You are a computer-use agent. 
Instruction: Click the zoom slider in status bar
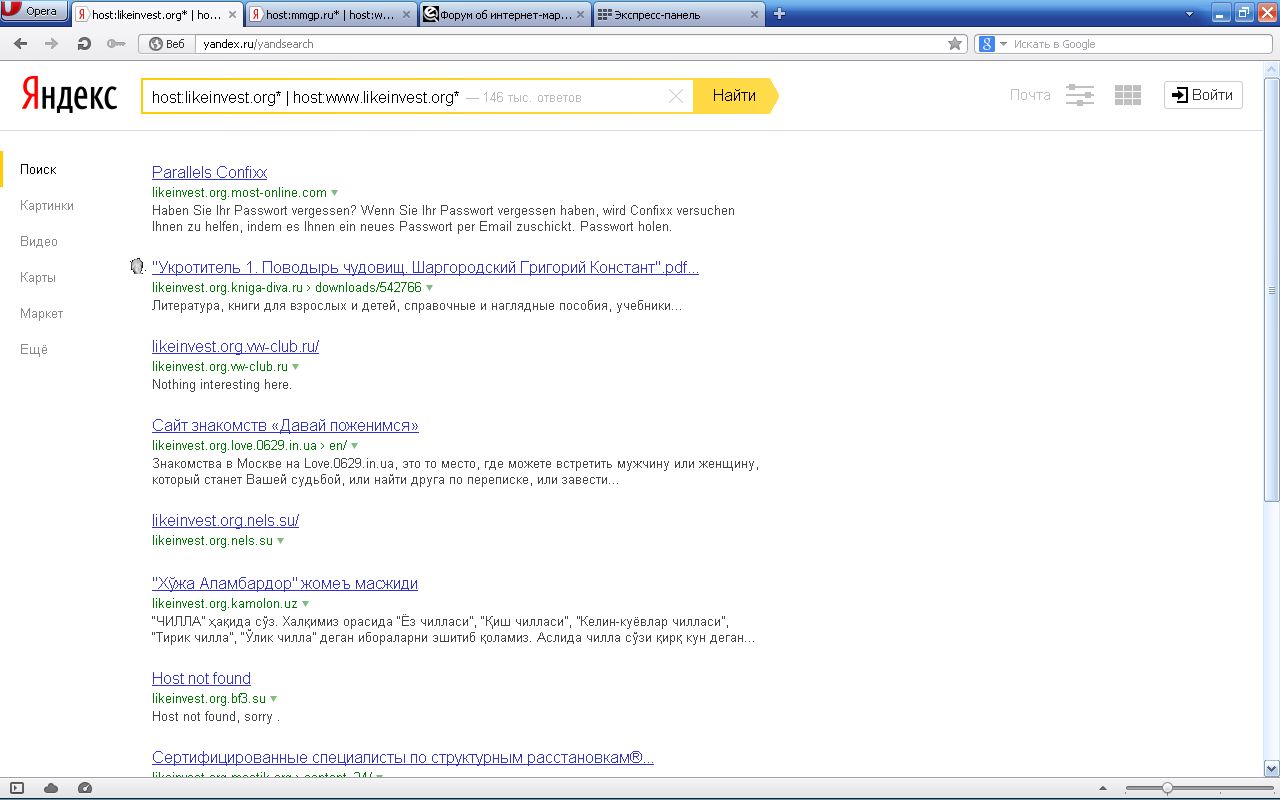[1167, 788]
